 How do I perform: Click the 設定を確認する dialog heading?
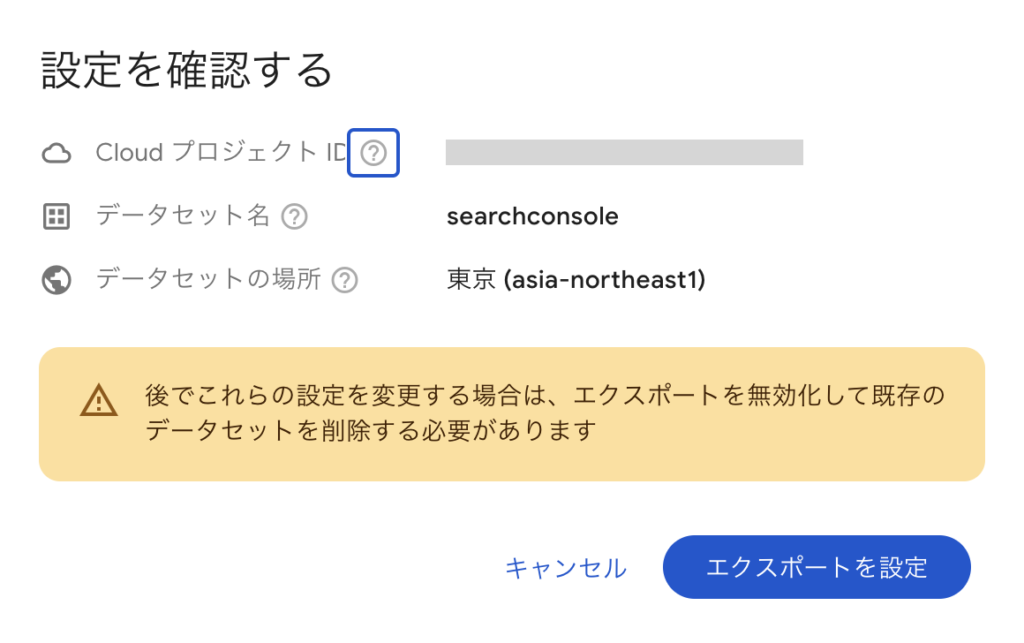point(187,71)
